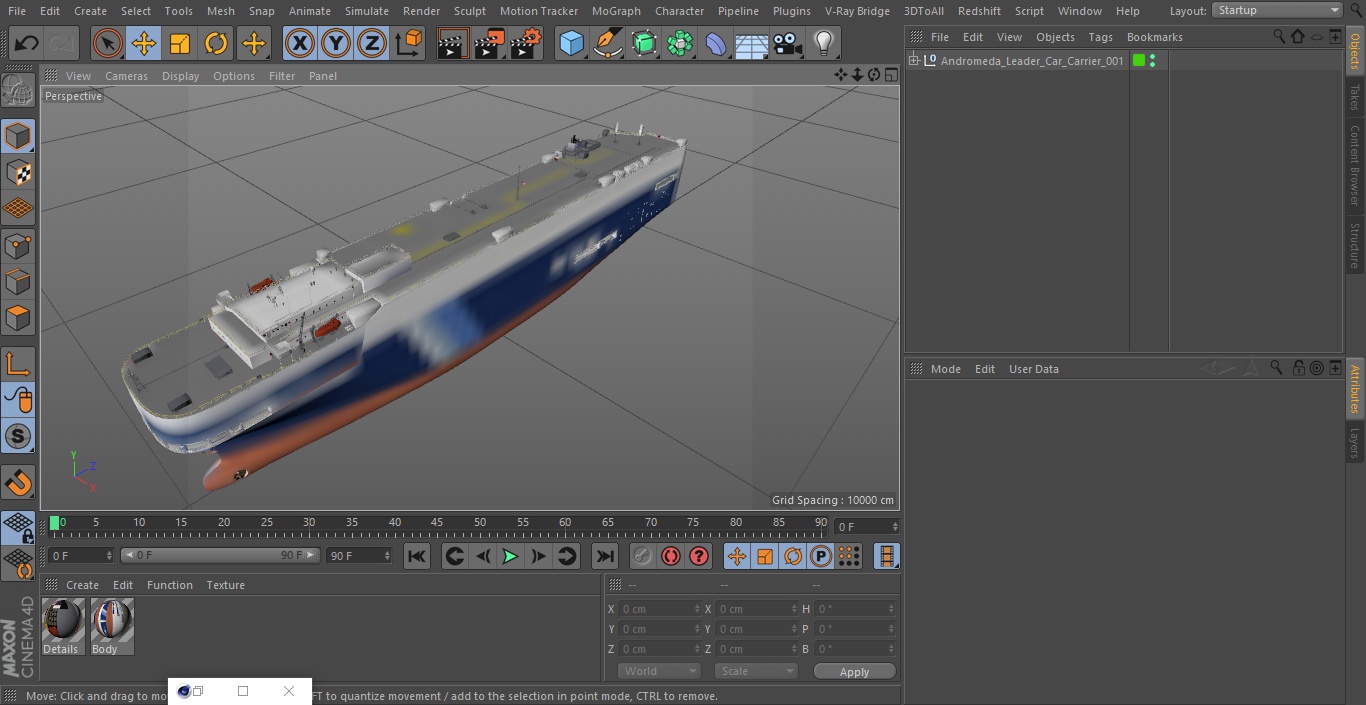Toggle Rotation keyframe recording
The height and width of the screenshot is (705, 1366).
(793, 556)
